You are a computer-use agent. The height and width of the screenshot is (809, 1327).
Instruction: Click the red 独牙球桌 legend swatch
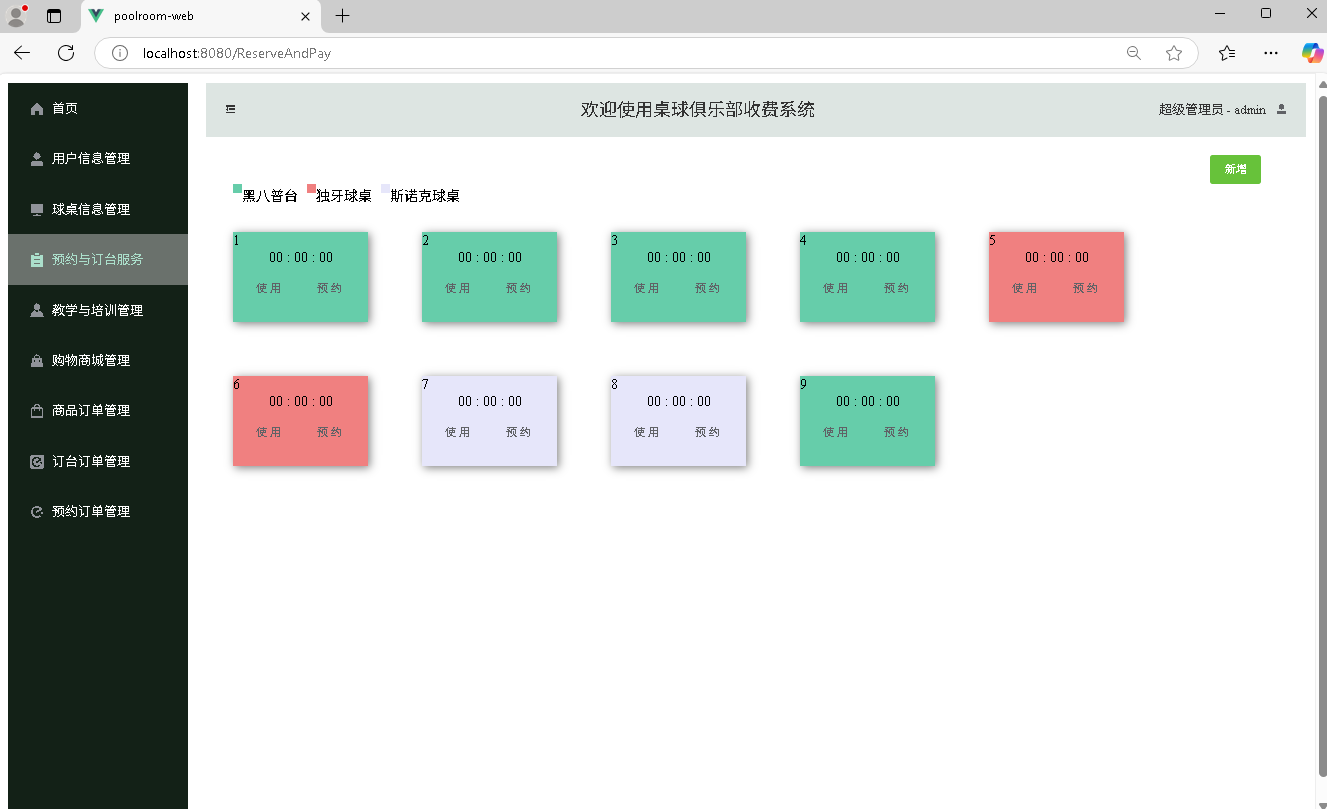311,188
